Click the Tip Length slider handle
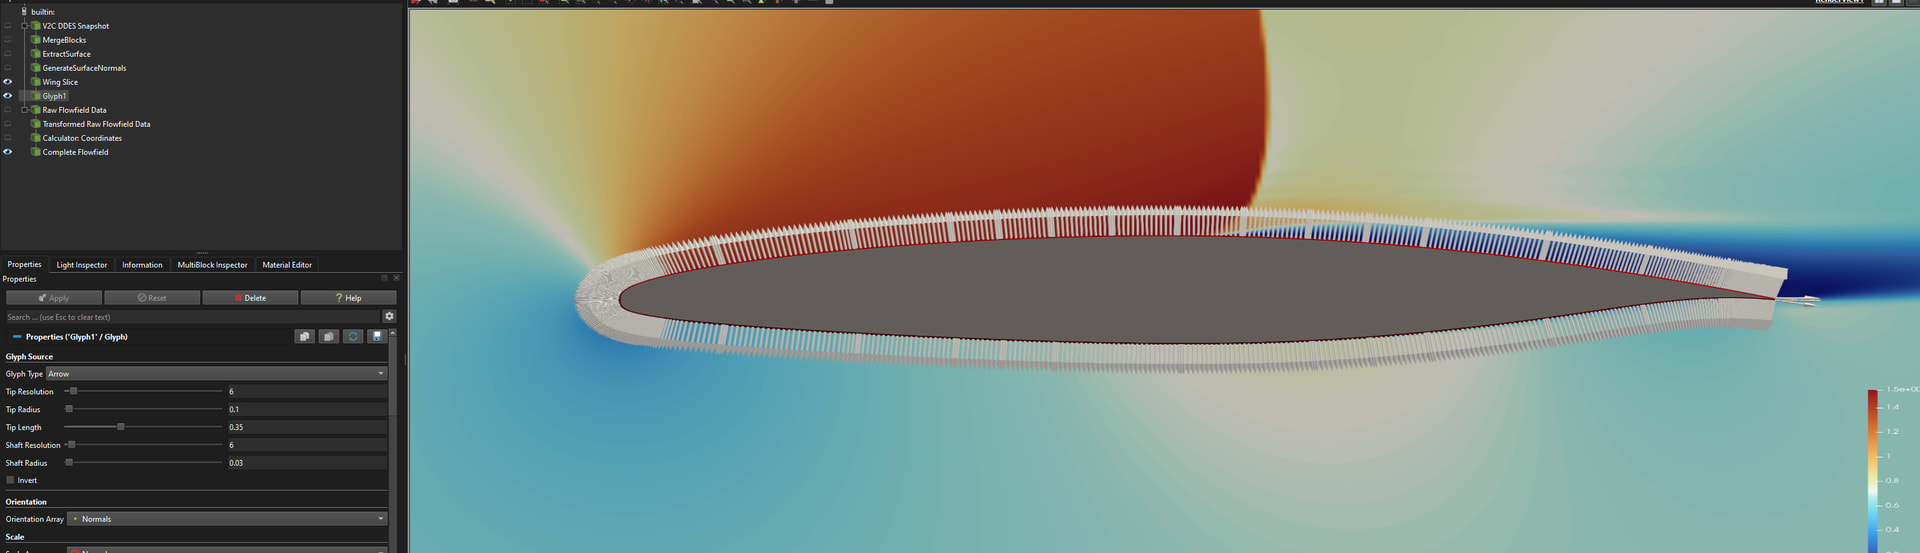1920x553 pixels. click(121, 427)
